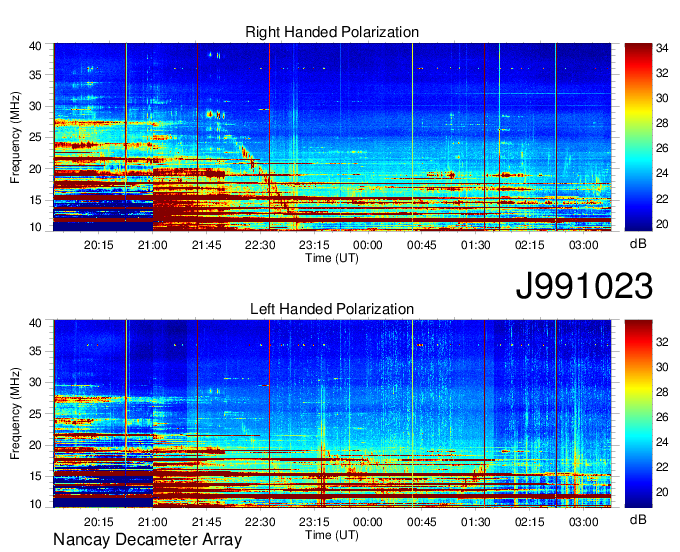Click 01:30 time tick under Left Handed plot
The width and height of the screenshot is (680, 552).
[x=476, y=522]
